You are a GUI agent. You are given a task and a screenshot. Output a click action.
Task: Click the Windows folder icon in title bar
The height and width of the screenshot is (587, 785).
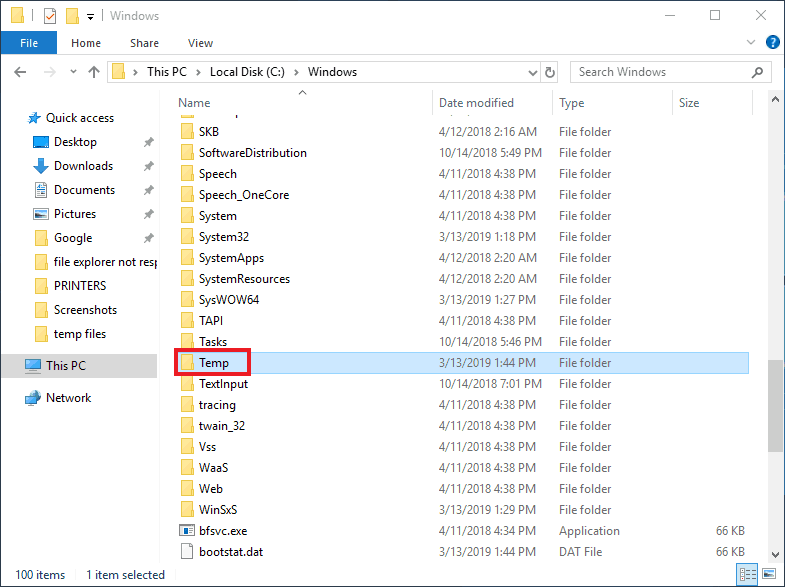pos(18,16)
